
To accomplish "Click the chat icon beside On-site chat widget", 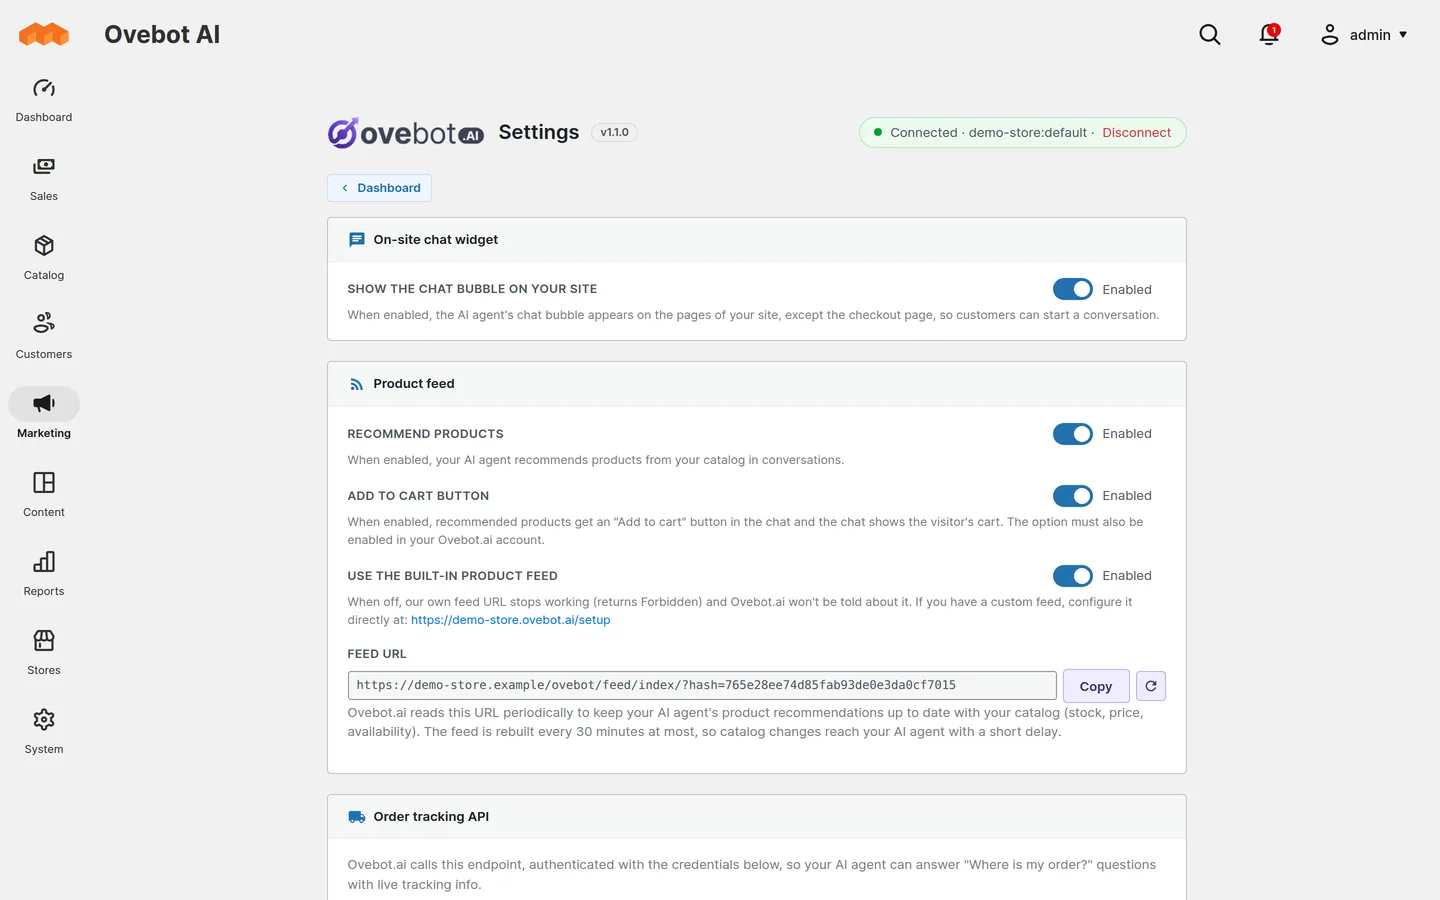I will pos(357,240).
